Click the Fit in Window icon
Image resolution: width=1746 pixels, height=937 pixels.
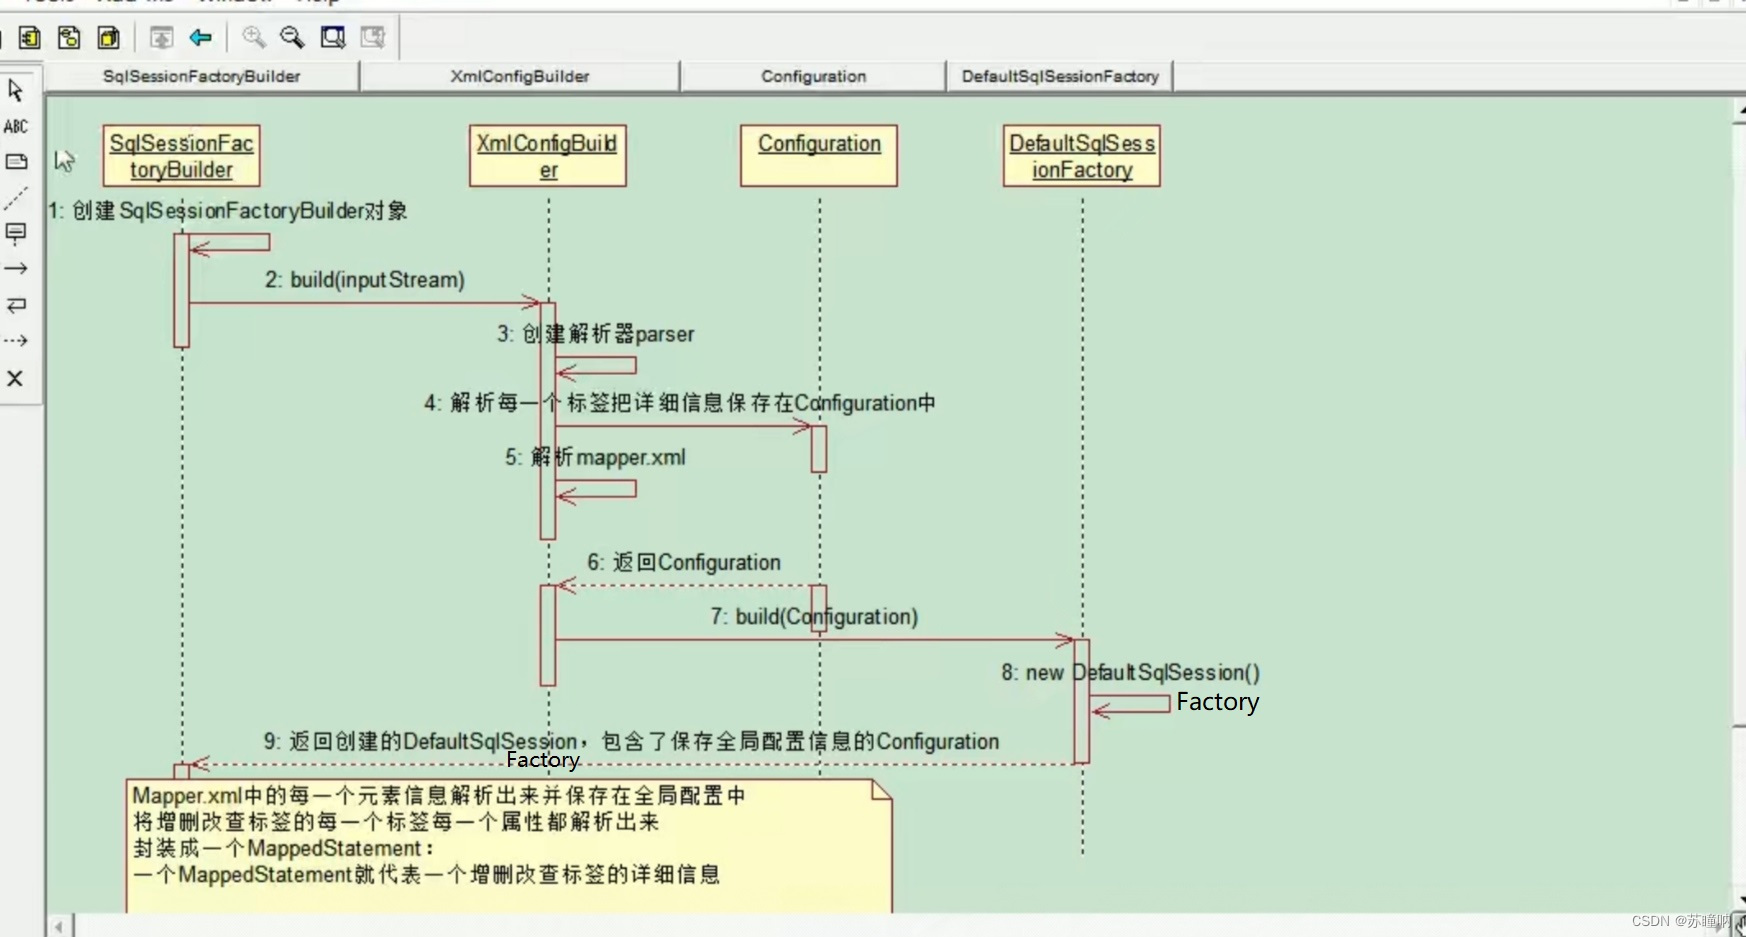[333, 38]
